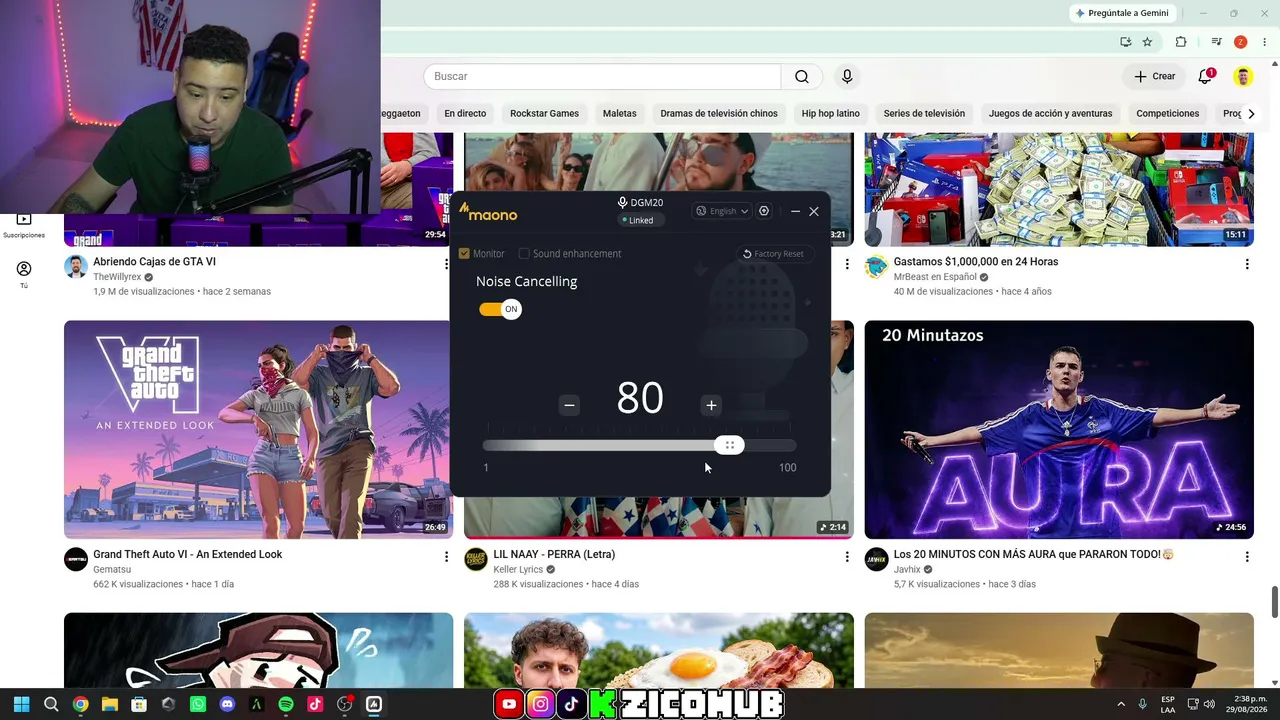Open the Javhix channel avatar

point(877,559)
